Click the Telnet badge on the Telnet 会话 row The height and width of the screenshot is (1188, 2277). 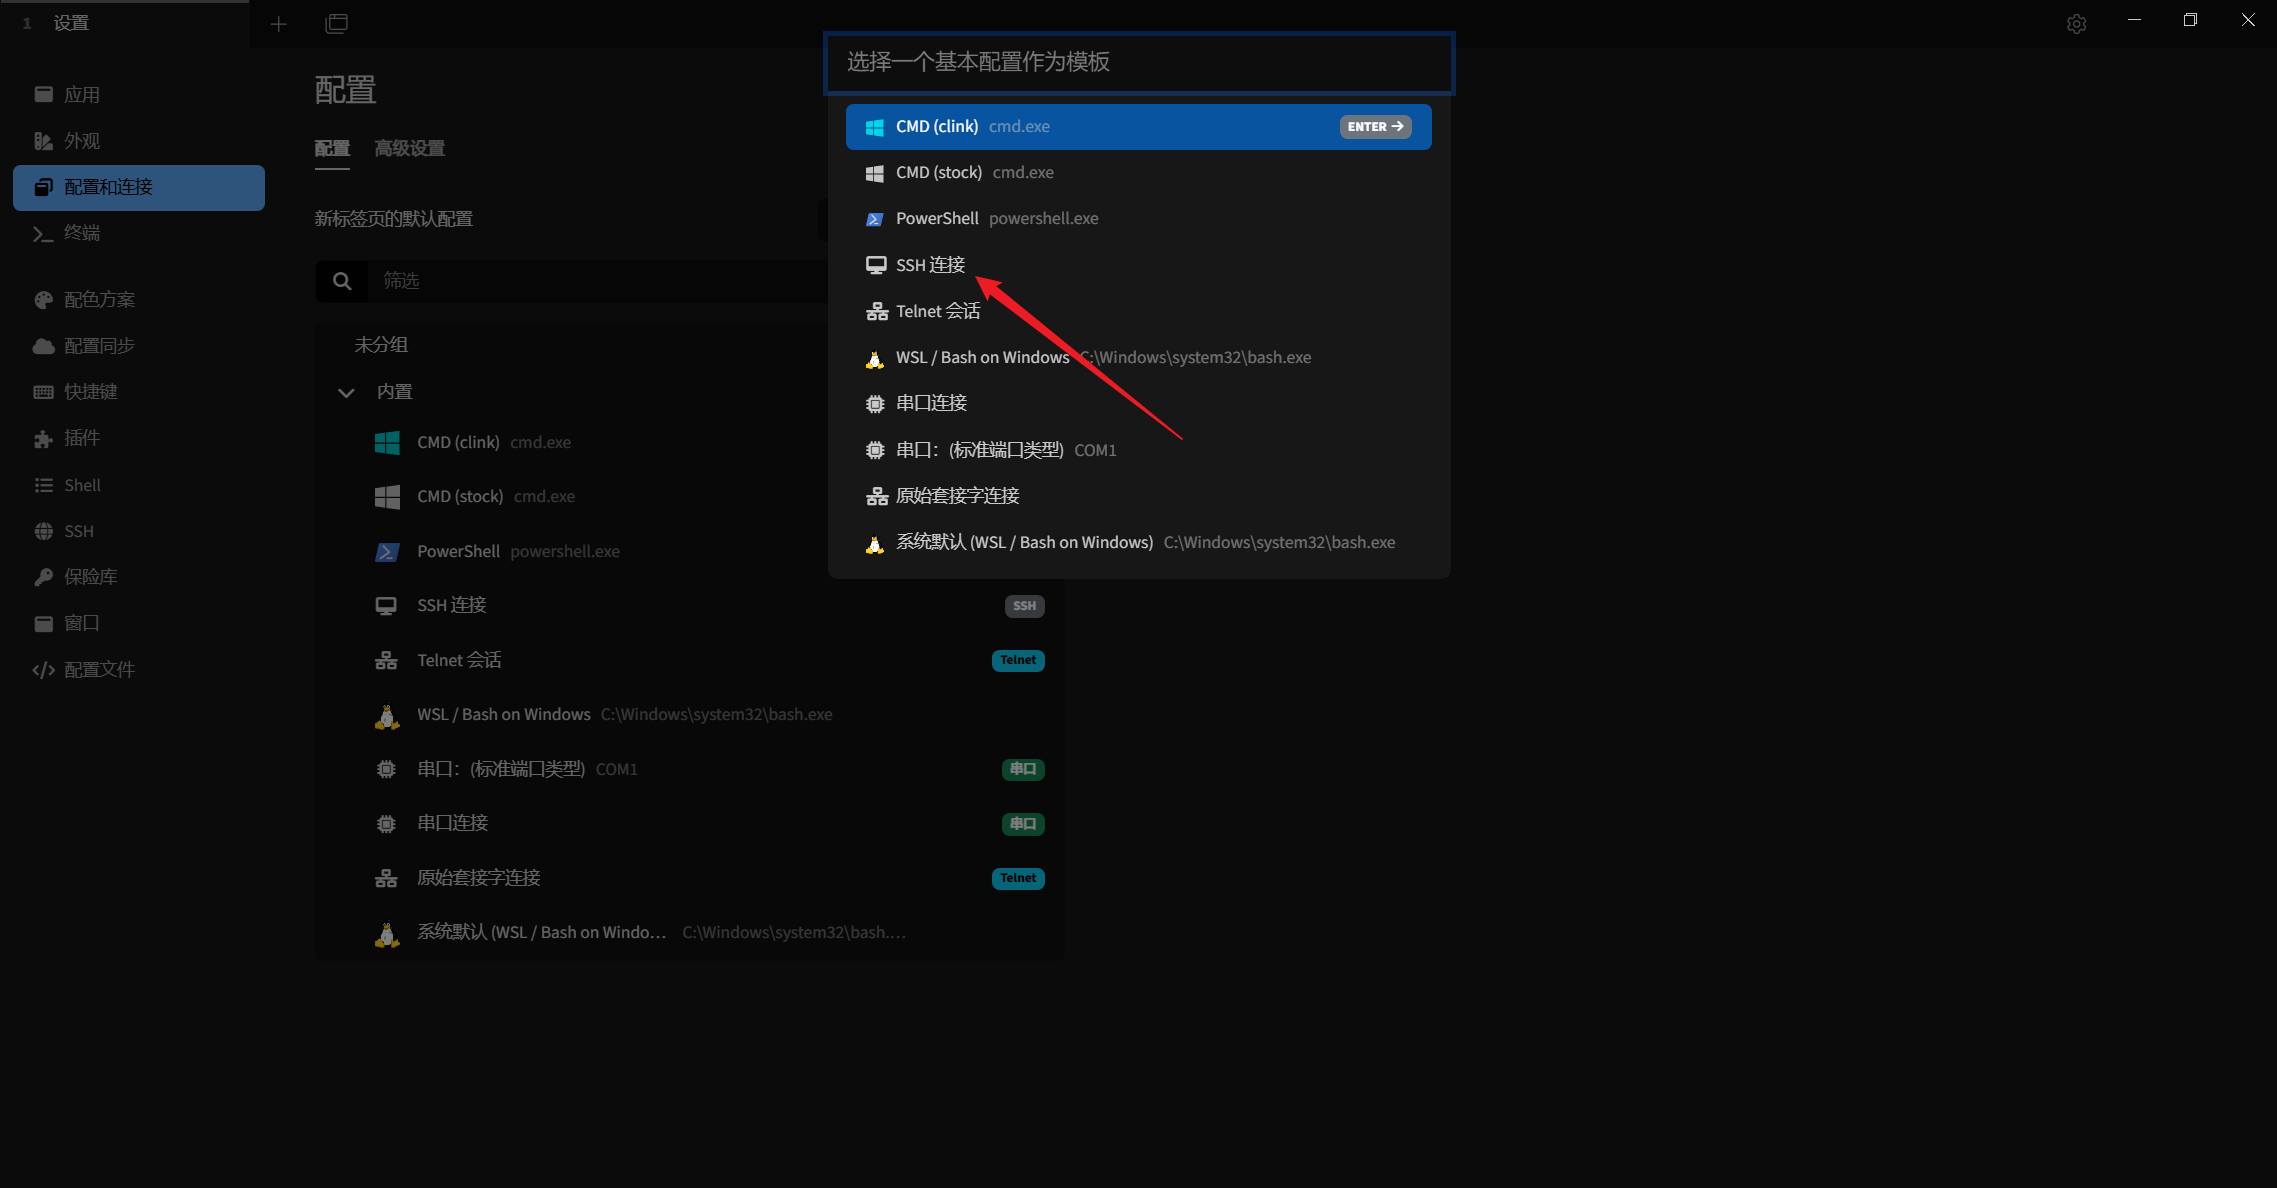click(1018, 660)
